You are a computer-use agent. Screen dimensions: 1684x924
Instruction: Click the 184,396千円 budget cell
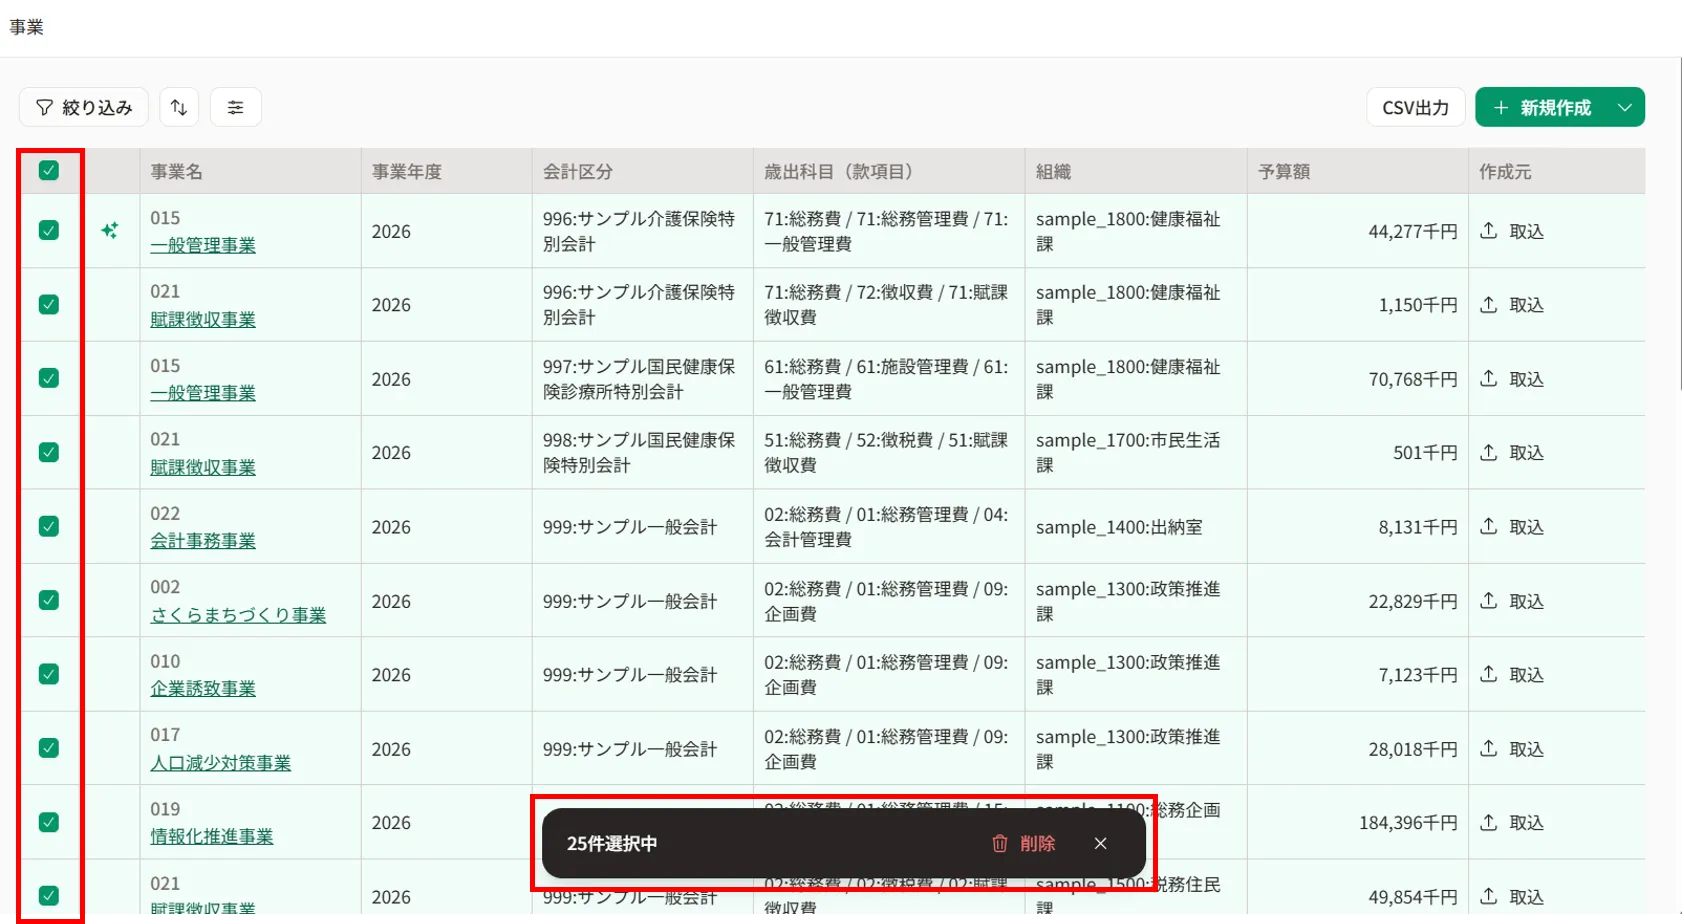click(x=1358, y=823)
